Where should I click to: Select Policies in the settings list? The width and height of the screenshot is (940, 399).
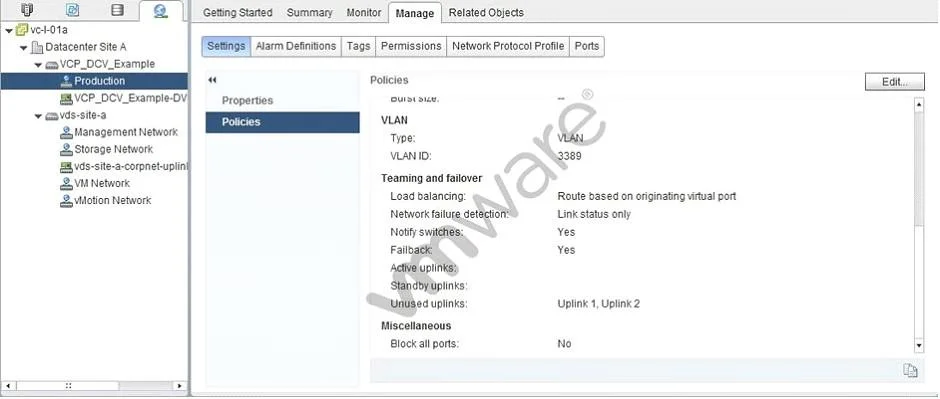pos(282,122)
